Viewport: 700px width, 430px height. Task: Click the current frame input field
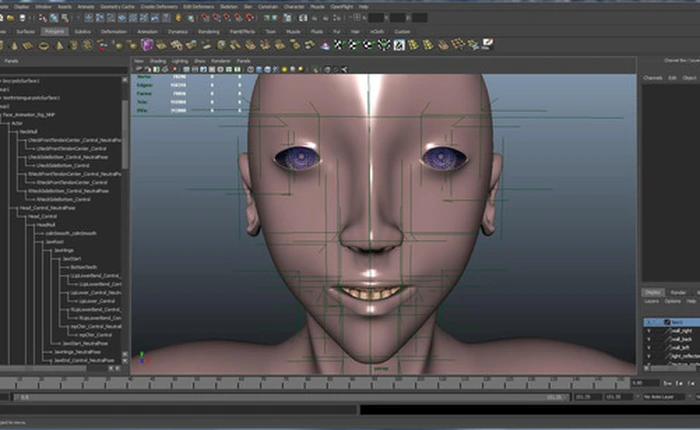[645, 383]
